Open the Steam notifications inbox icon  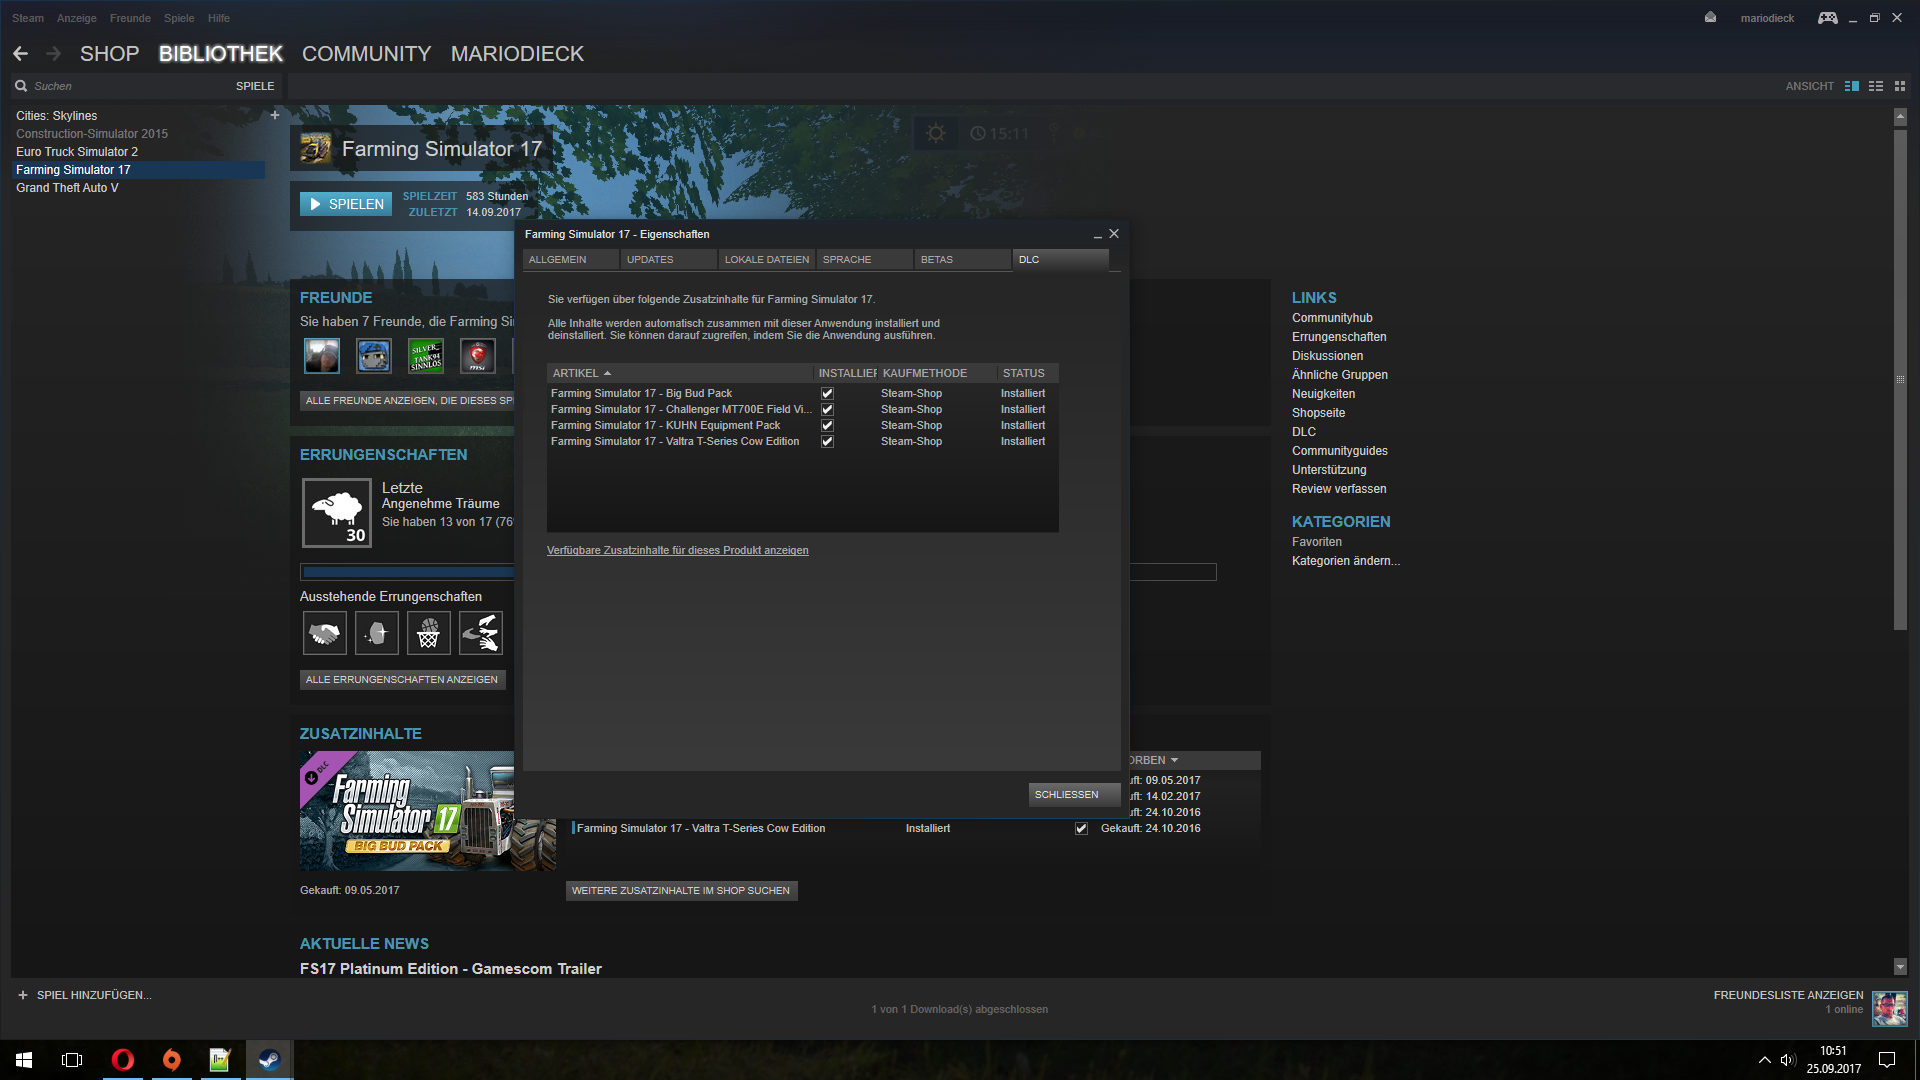pyautogui.click(x=1710, y=18)
